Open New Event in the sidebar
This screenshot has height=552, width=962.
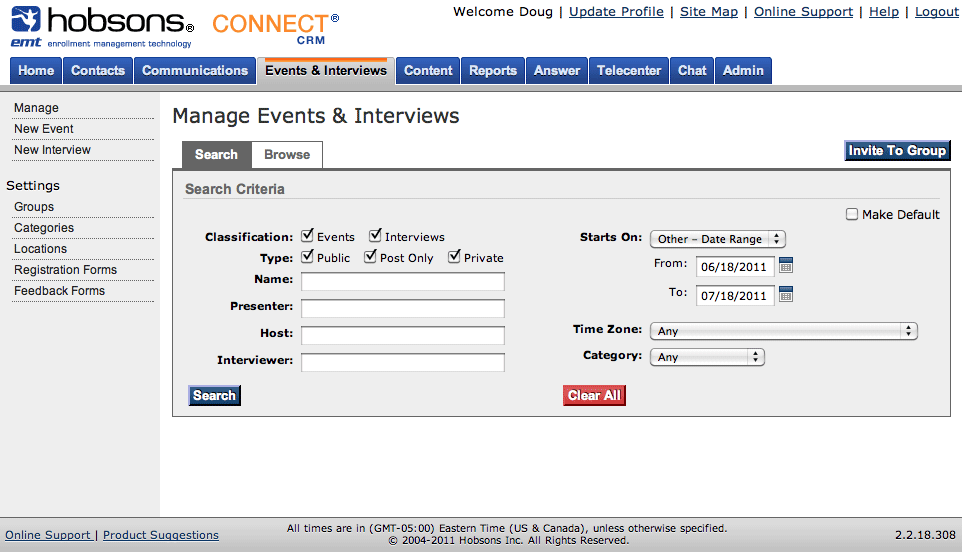[x=44, y=129]
